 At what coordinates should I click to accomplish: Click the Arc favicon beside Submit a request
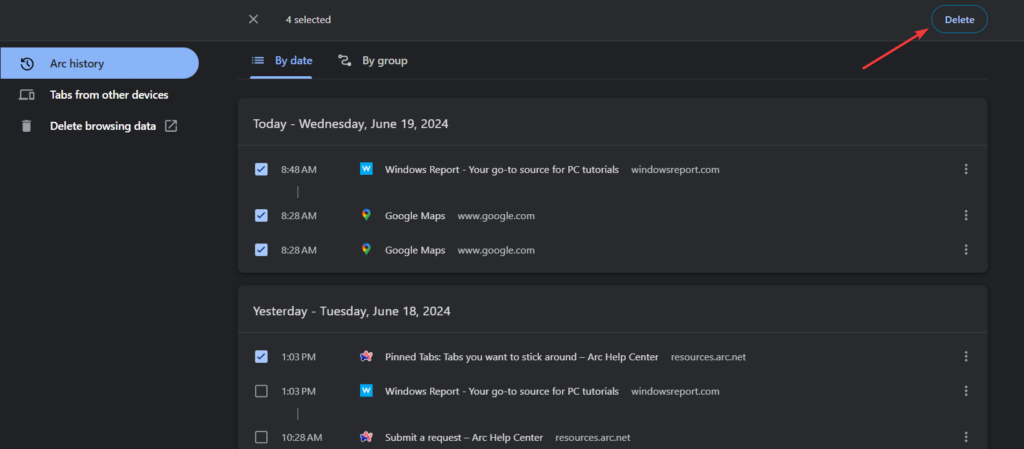point(366,437)
